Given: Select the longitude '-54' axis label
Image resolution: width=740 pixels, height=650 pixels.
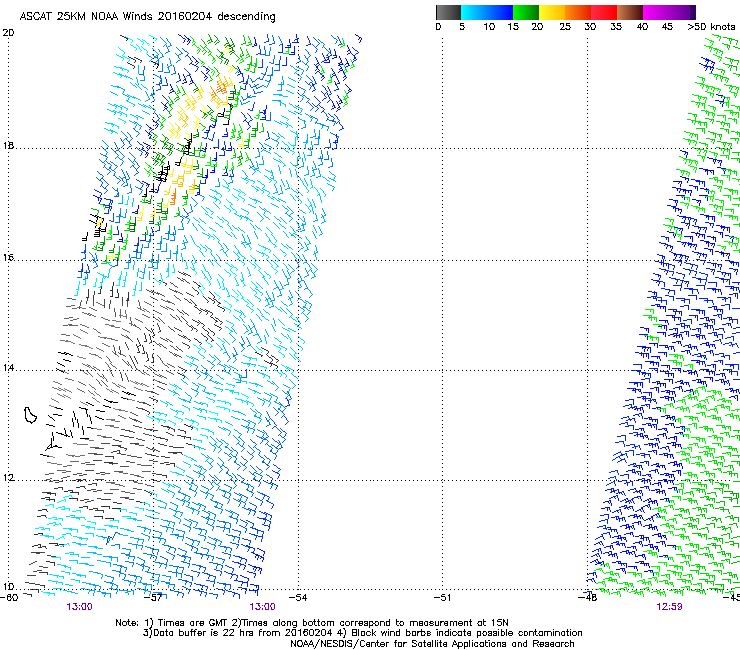Looking at the screenshot, I should [x=298, y=598].
